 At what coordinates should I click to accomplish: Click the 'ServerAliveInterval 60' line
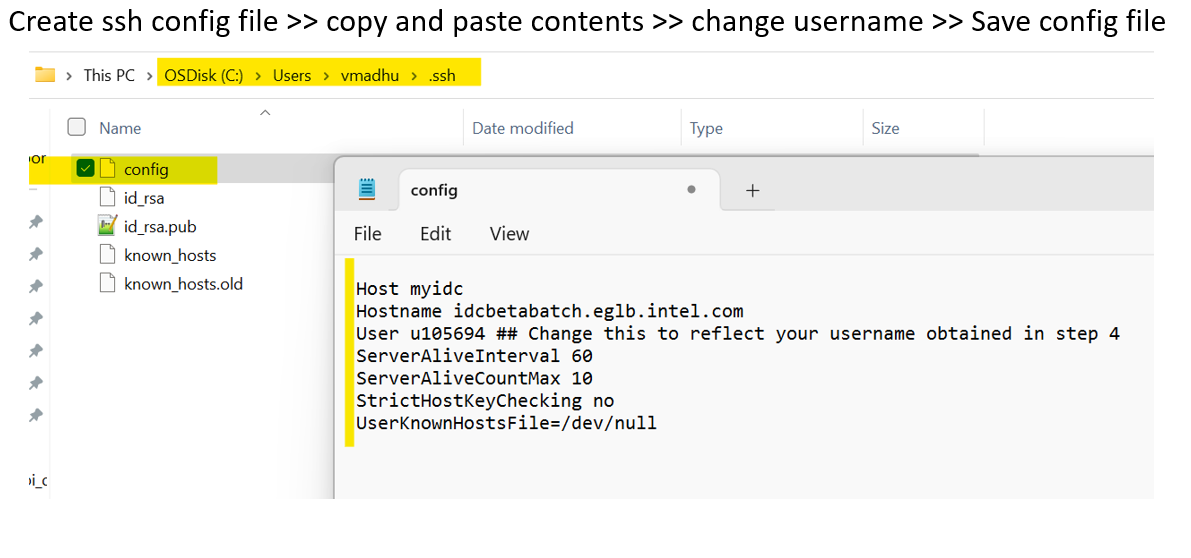click(475, 355)
